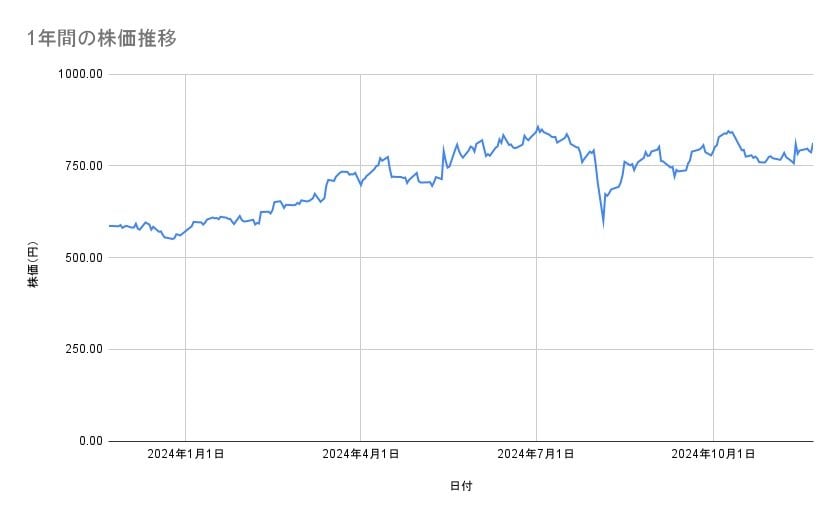Click the vertical axis title 株価(円)
839x519 pixels.
(32, 265)
